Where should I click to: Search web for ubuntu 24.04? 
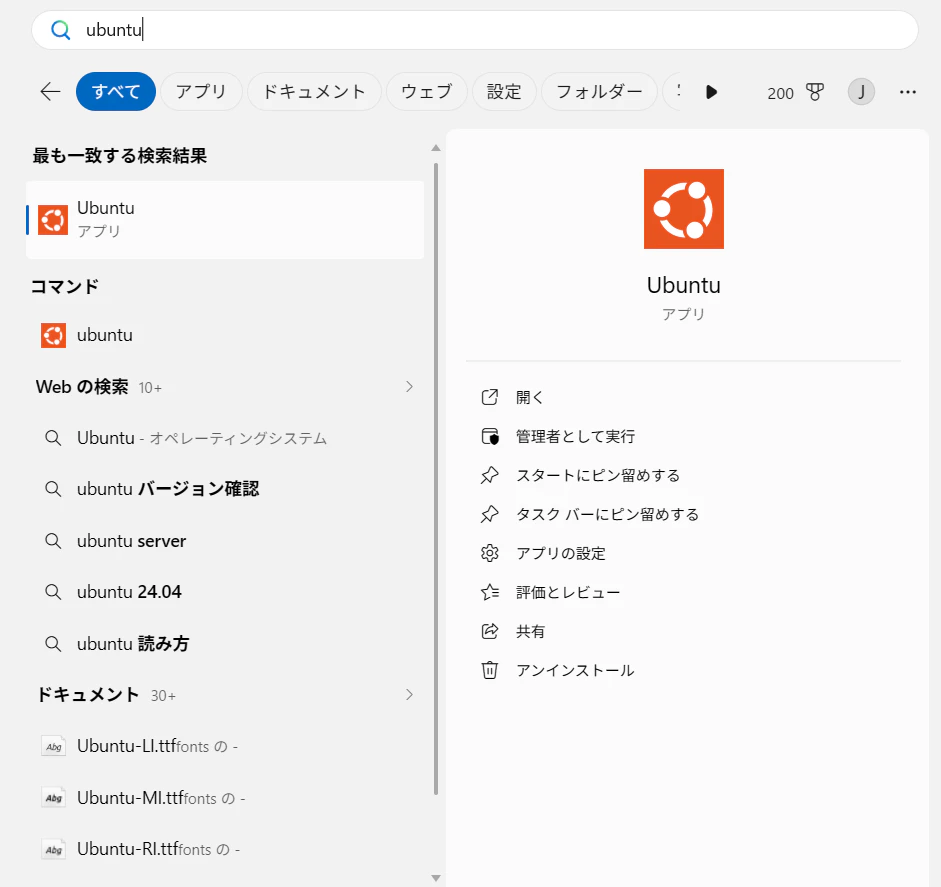(x=225, y=592)
